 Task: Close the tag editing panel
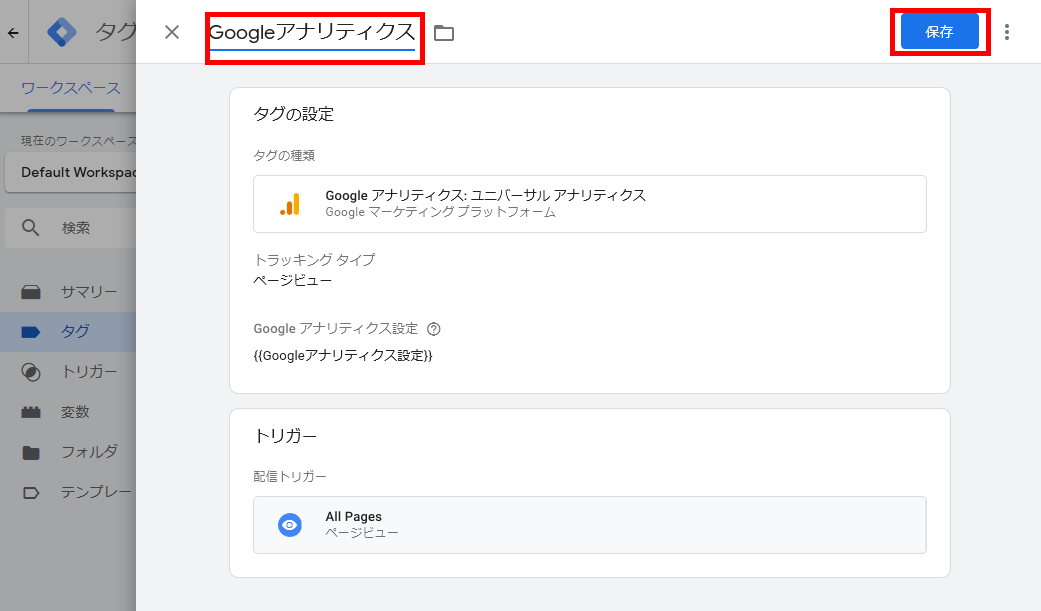(x=172, y=32)
